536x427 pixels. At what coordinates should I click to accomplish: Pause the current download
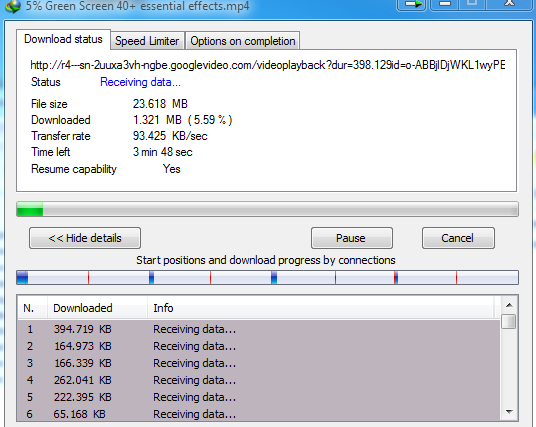pos(351,238)
